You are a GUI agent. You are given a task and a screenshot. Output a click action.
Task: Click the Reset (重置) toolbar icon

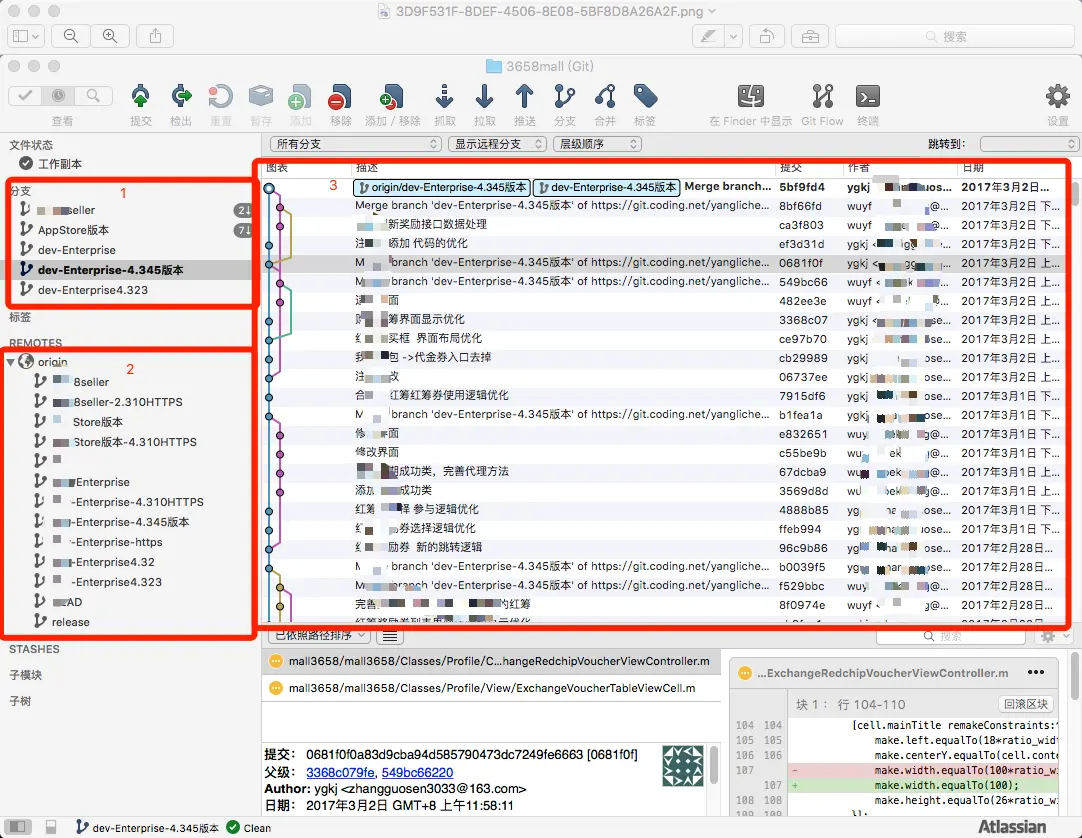[x=220, y=97]
